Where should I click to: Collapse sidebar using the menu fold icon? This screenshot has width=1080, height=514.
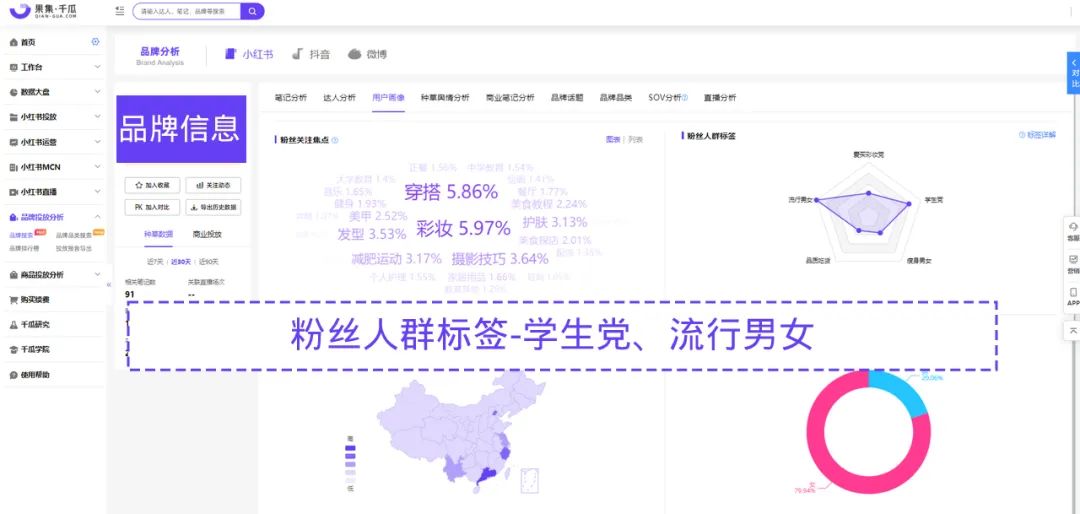pyautogui.click(x=120, y=11)
